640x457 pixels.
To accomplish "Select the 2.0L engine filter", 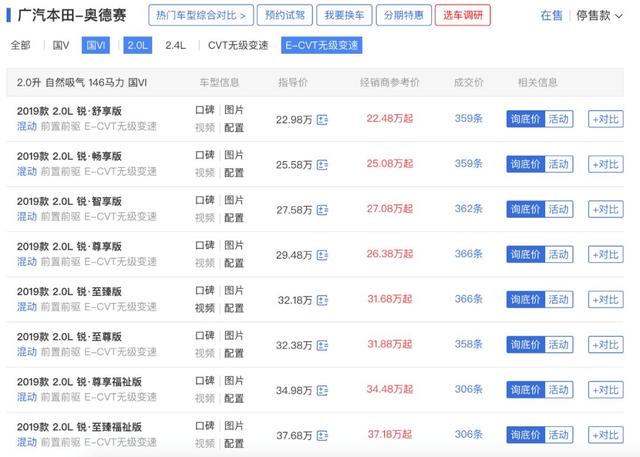I will click(138, 45).
